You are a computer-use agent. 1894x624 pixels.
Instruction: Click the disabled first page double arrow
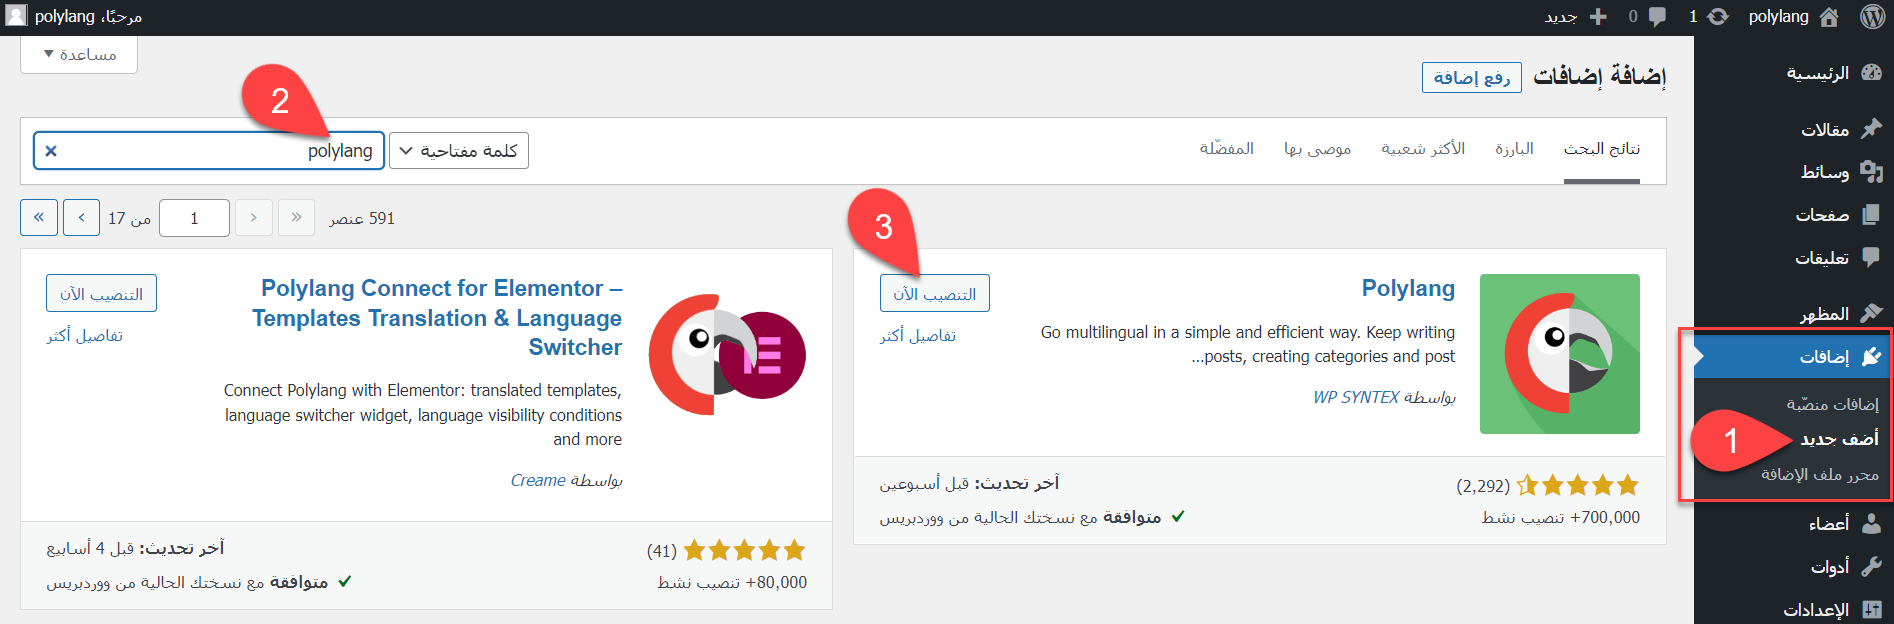(296, 217)
